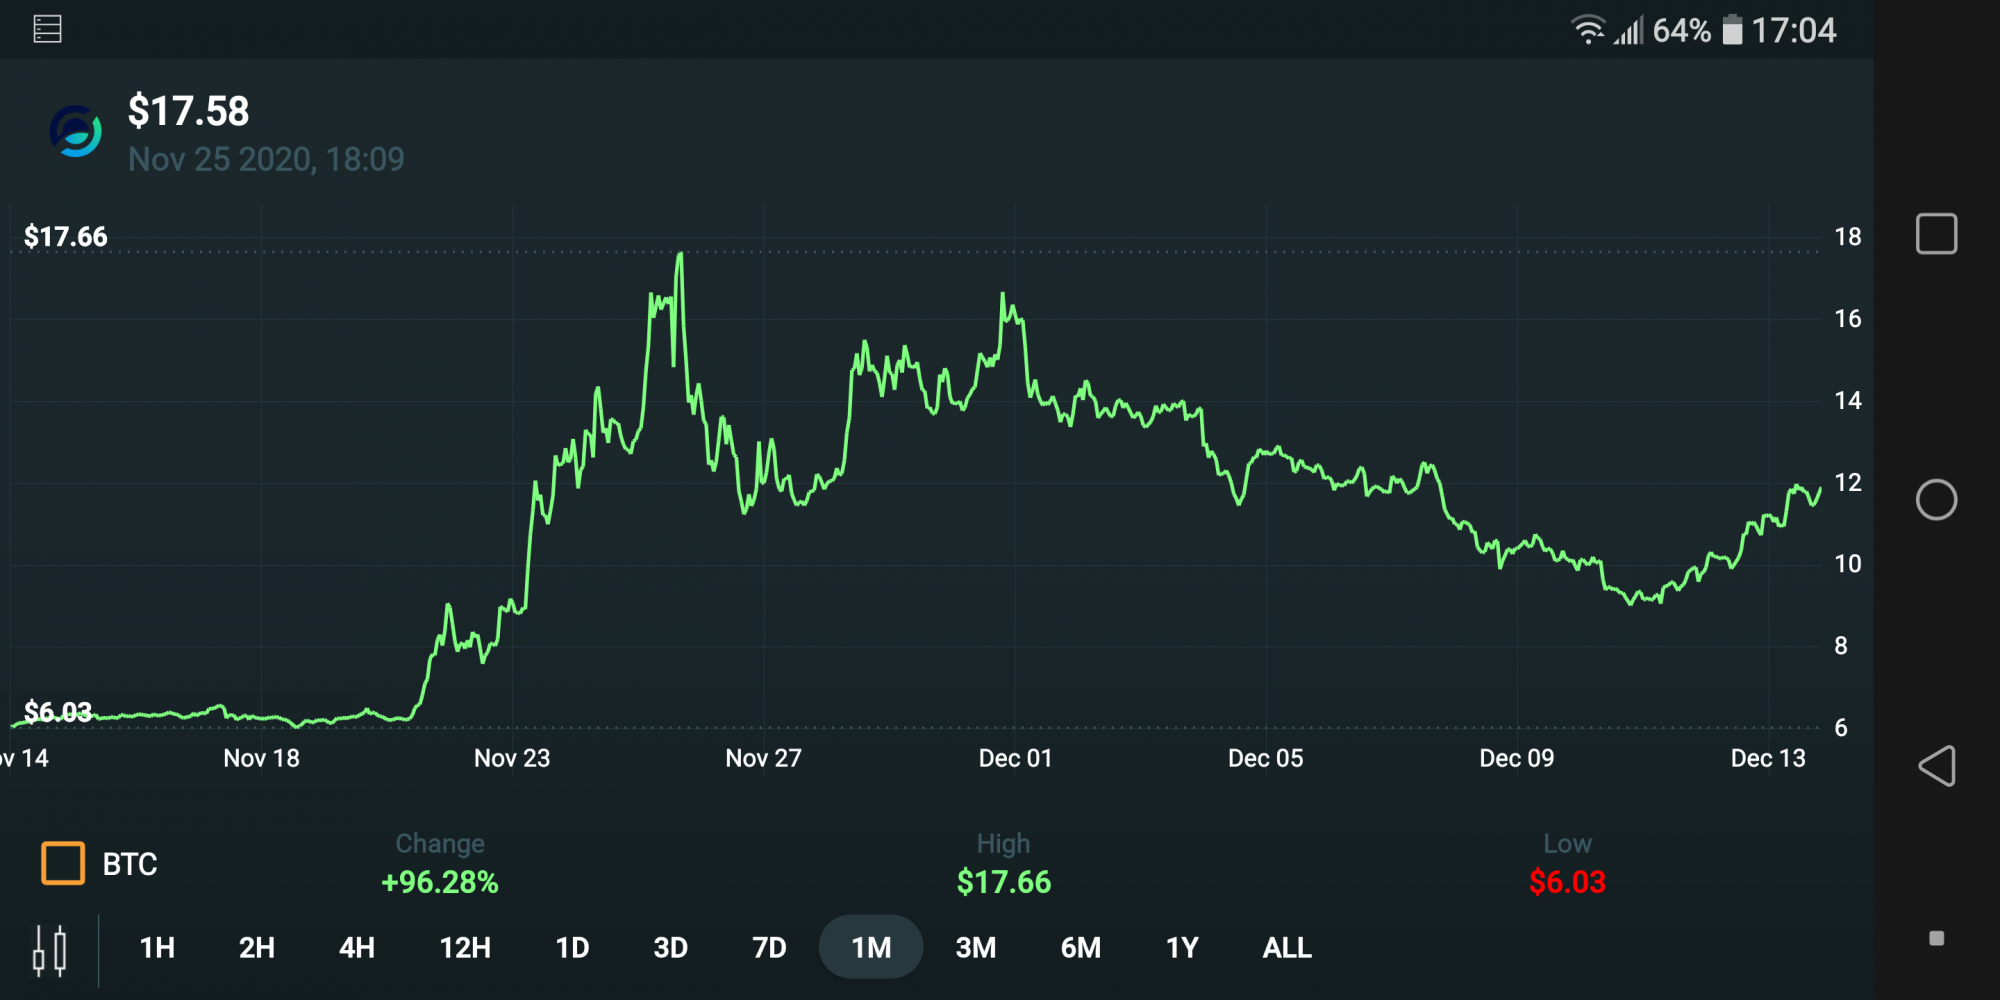Viewport: 2000px width, 1000px height.
Task: Show the 1Y time range
Action: (1182, 947)
